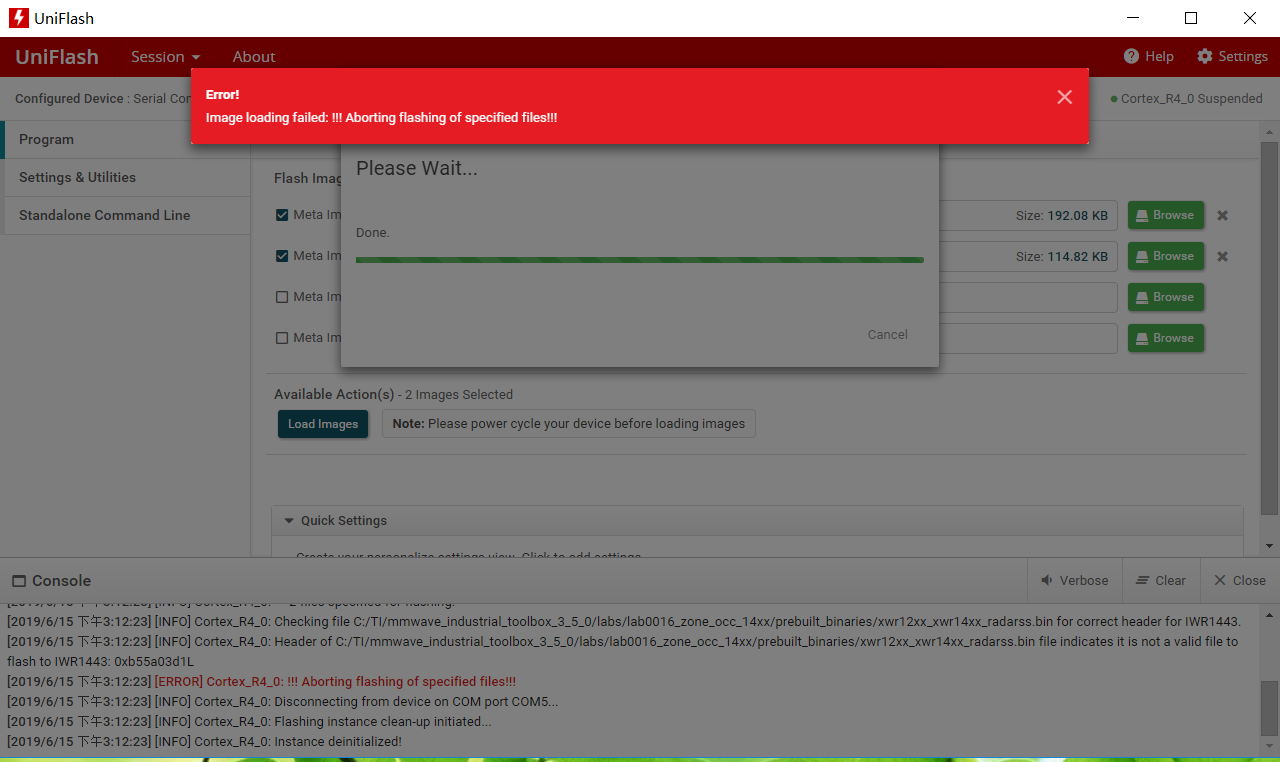Image resolution: width=1280 pixels, height=762 pixels.
Task: Click the UniFlash title bar app icon
Action: 18,18
